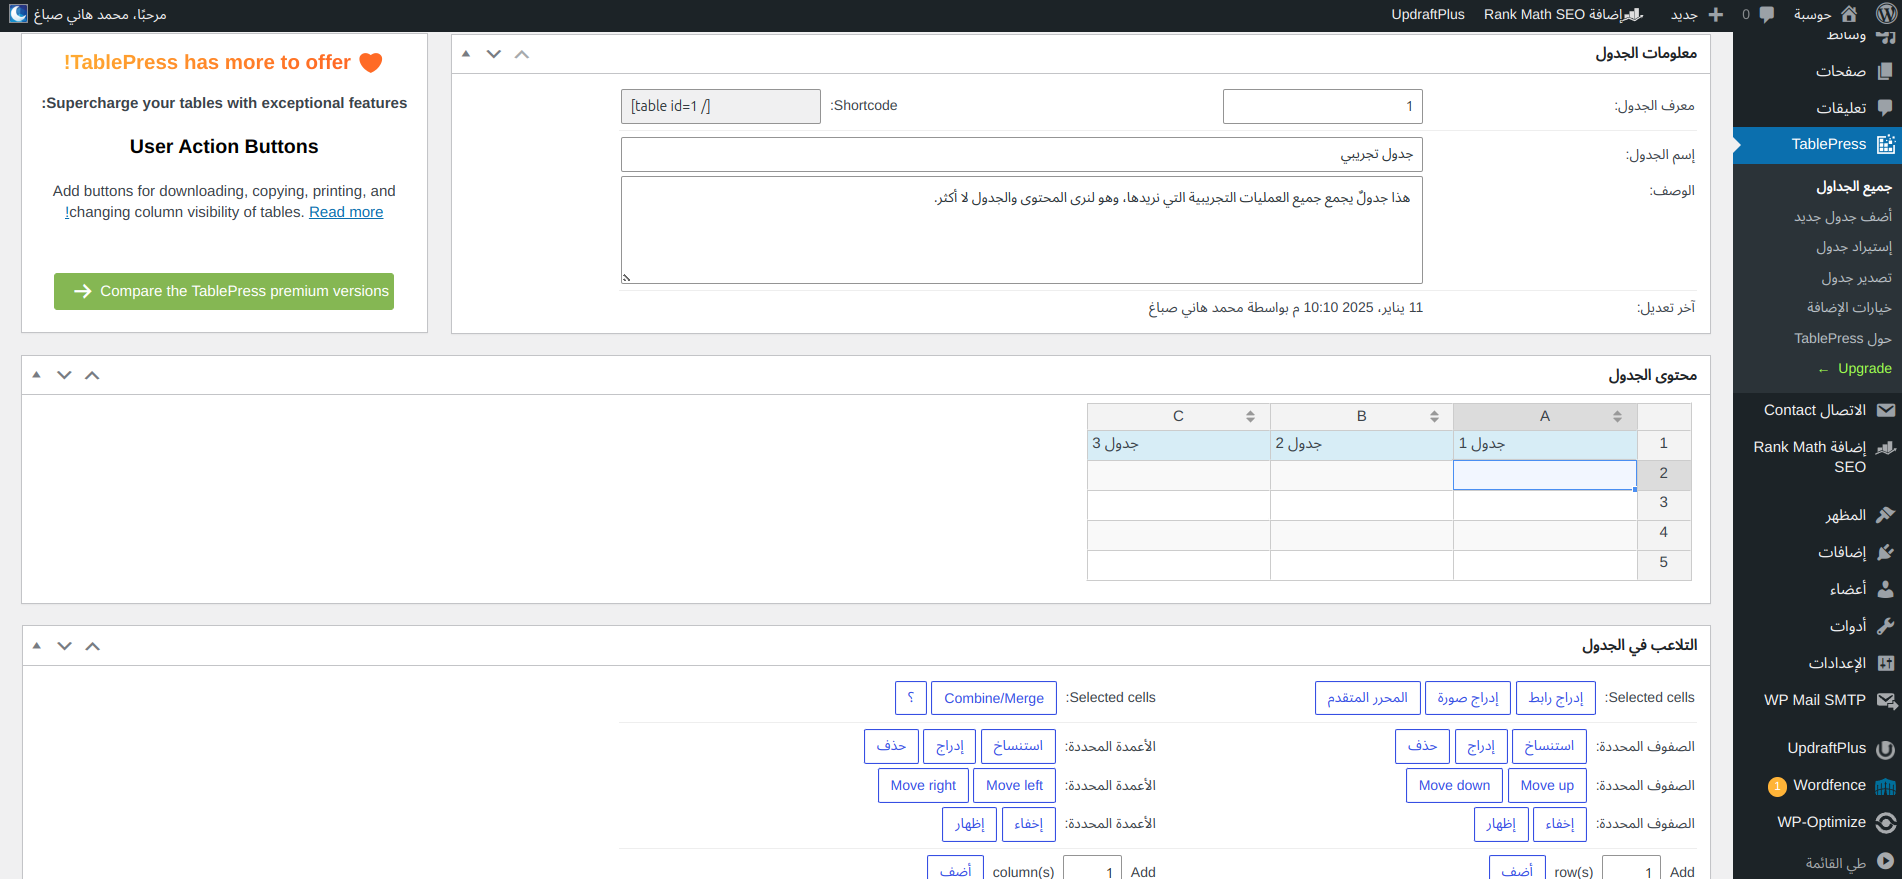1902x879 pixels.
Task: Open the comments bubble icon in admin bar
Action: pyautogui.click(x=1767, y=14)
